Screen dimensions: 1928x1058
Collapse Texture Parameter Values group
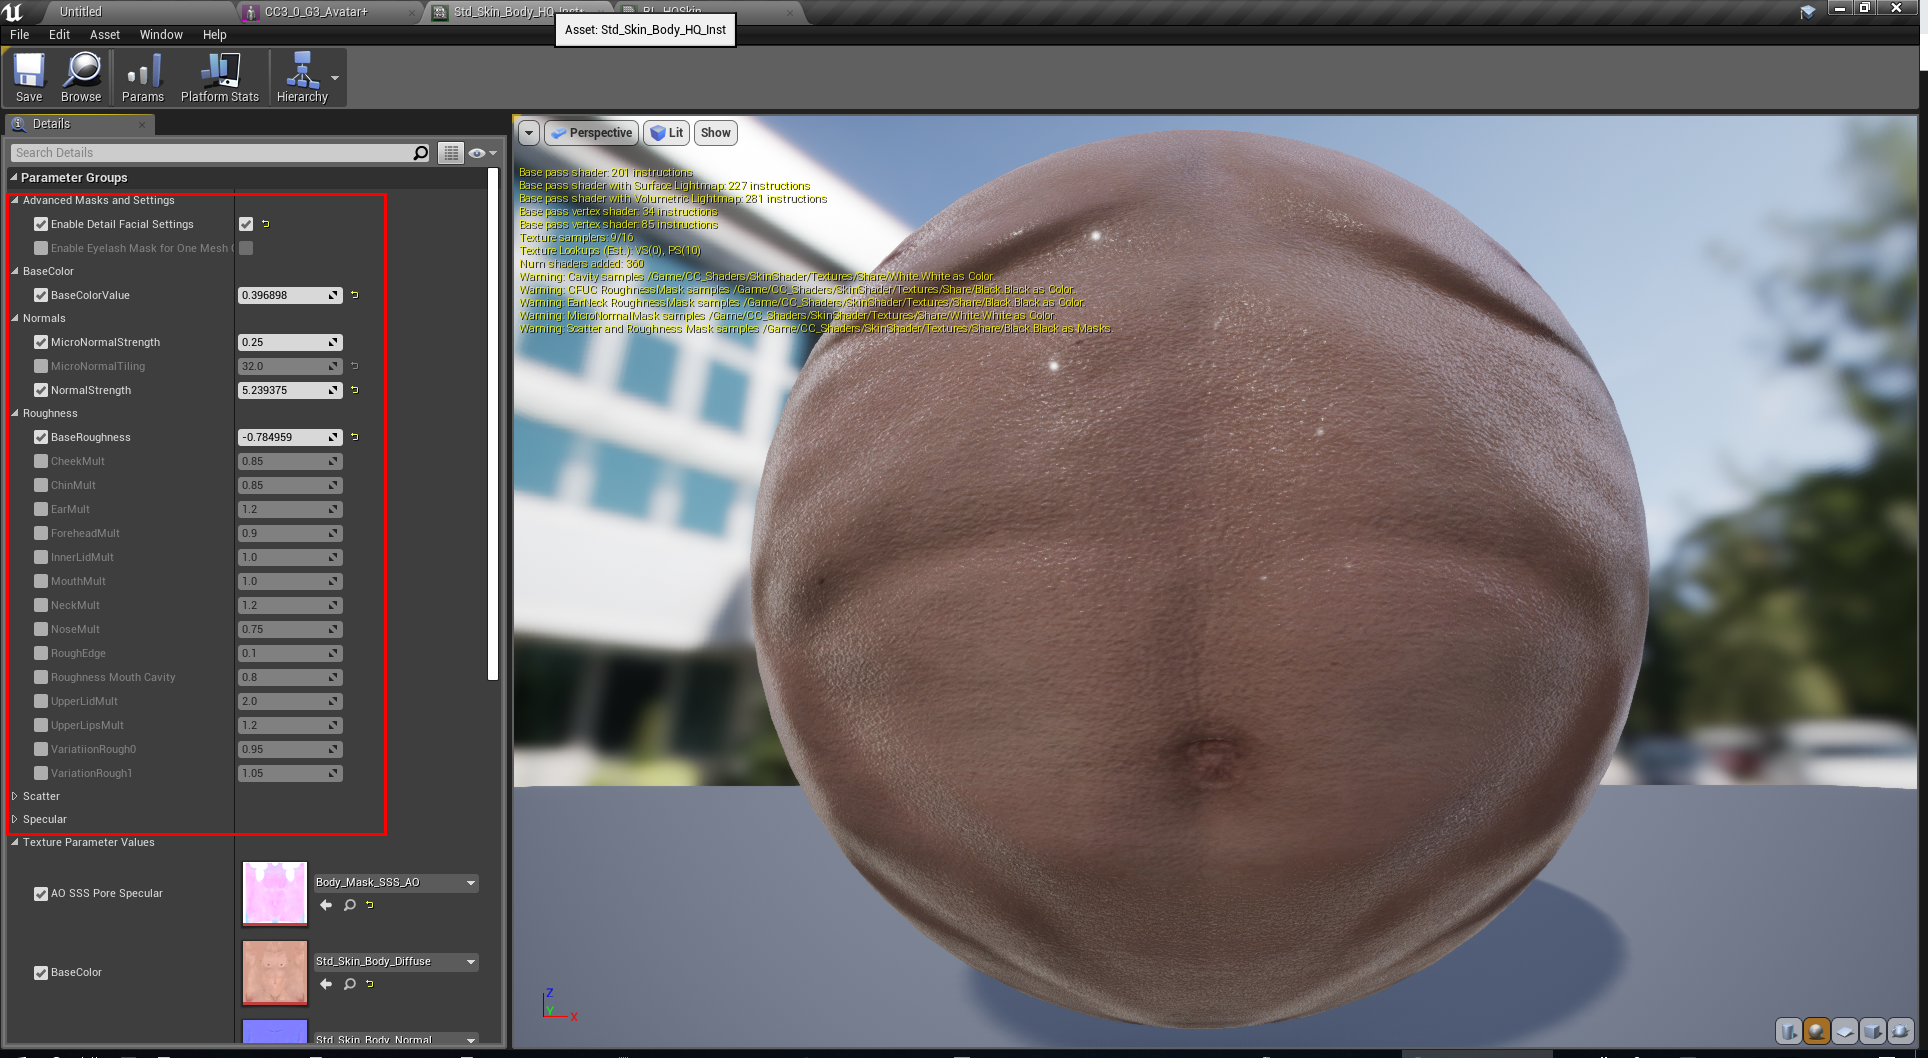(x=15, y=842)
